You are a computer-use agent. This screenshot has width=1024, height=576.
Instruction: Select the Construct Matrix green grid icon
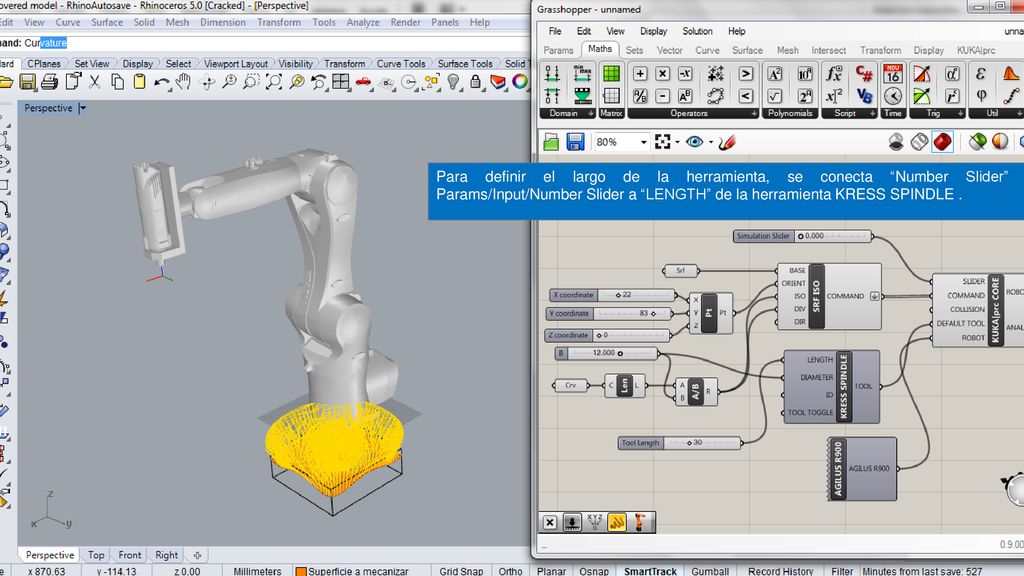point(611,73)
